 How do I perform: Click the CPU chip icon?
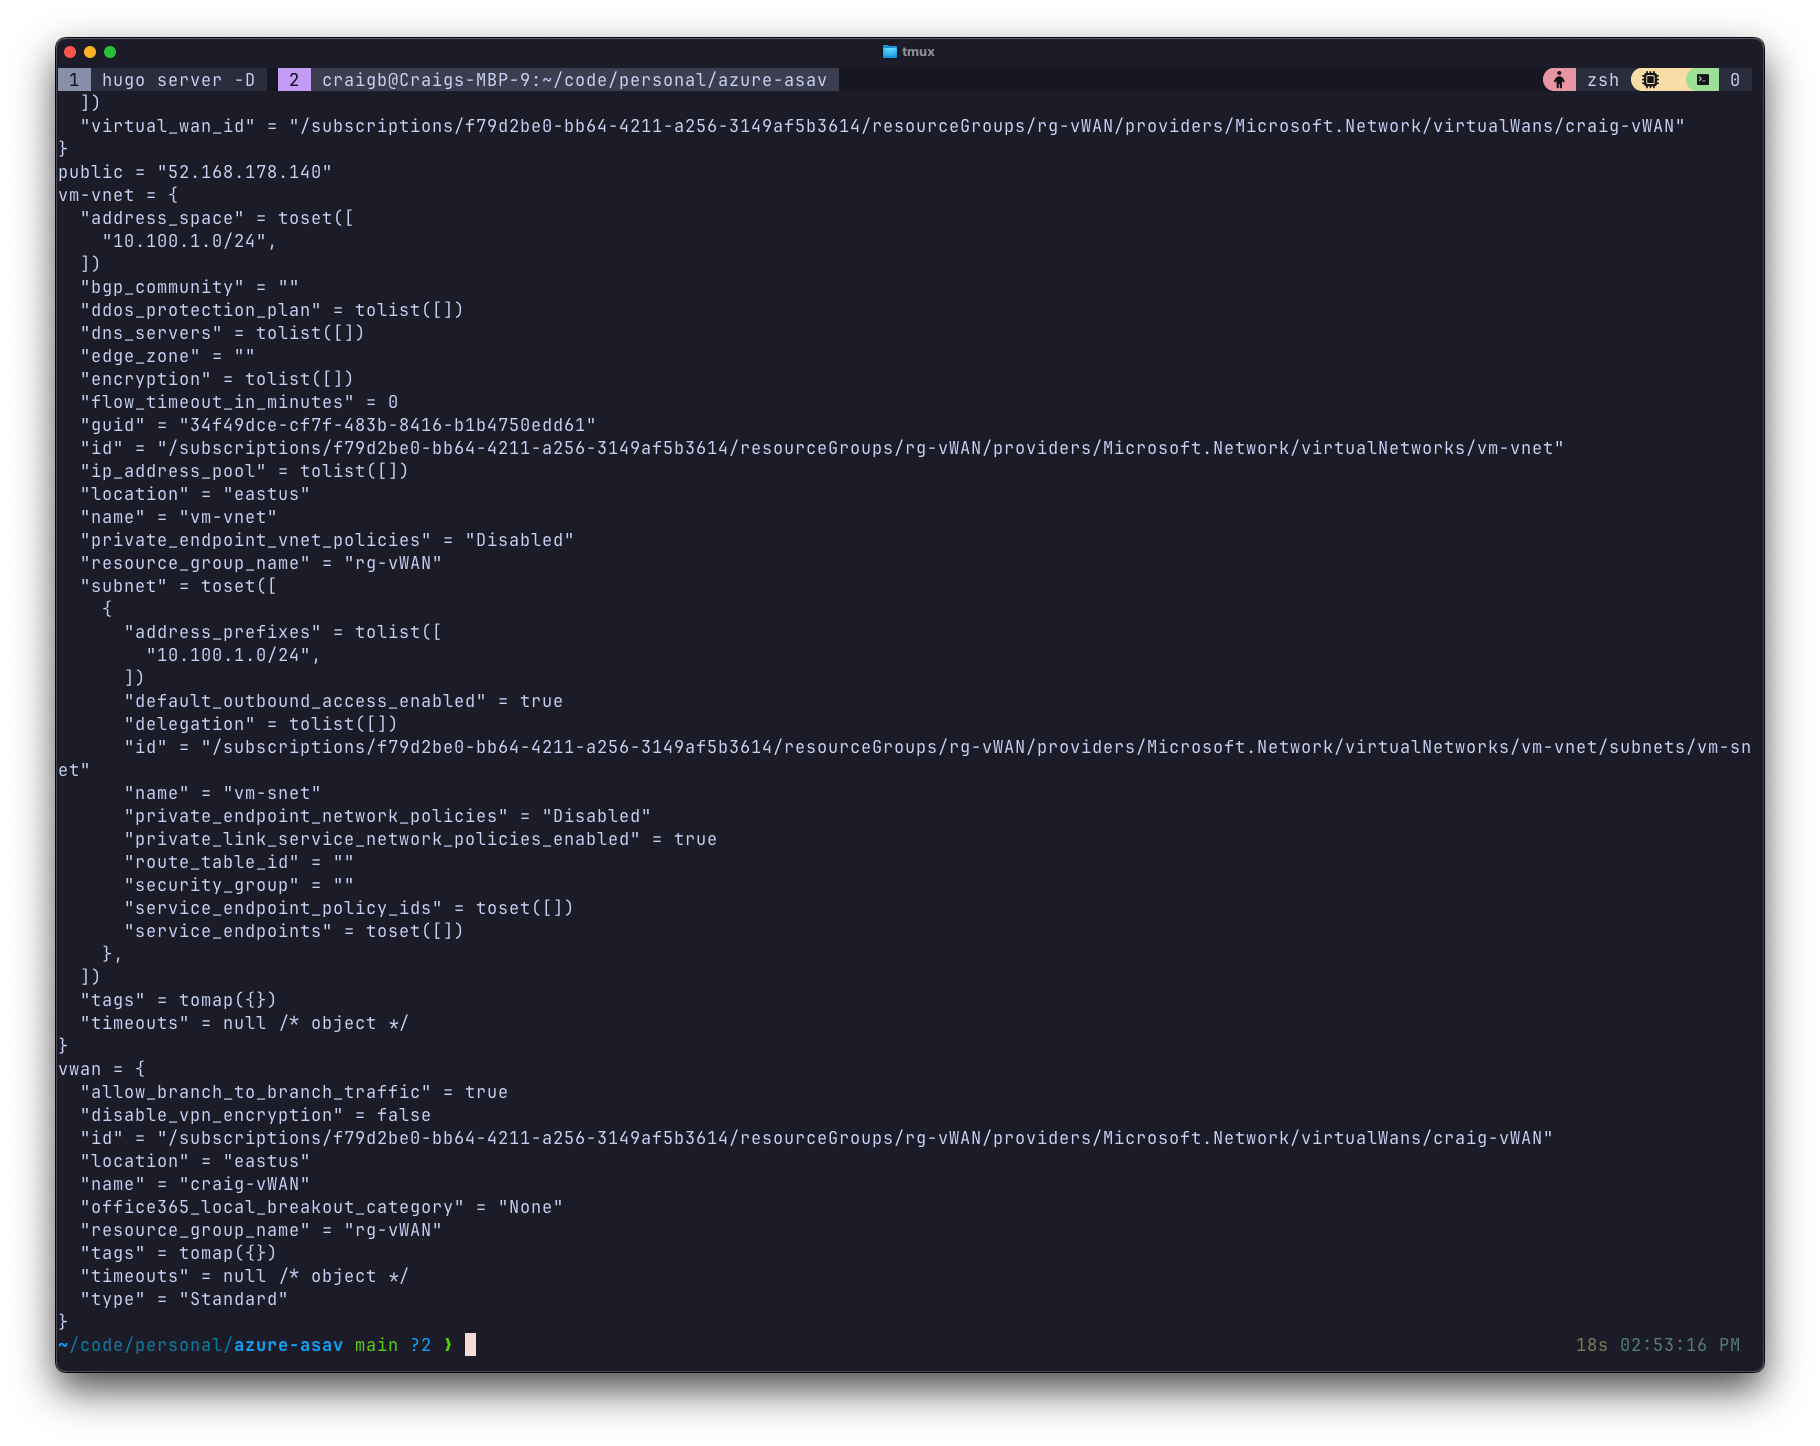coord(1650,80)
